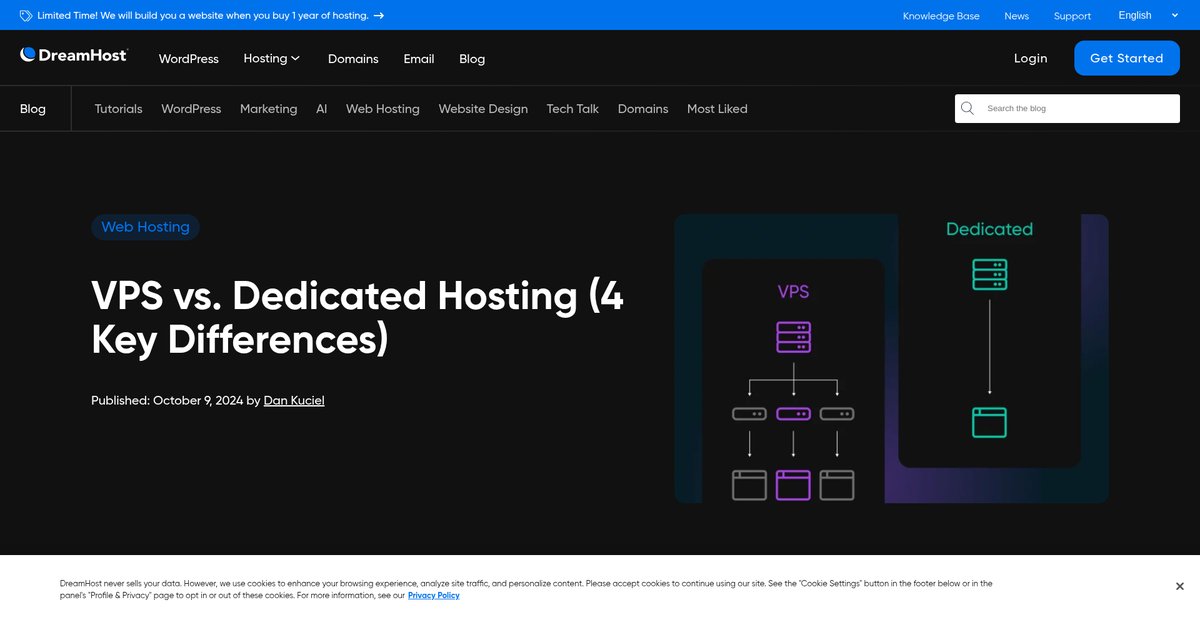Image resolution: width=1200 pixels, height=620 pixels.
Task: Click the DreamHost logo
Action: click(x=74, y=55)
